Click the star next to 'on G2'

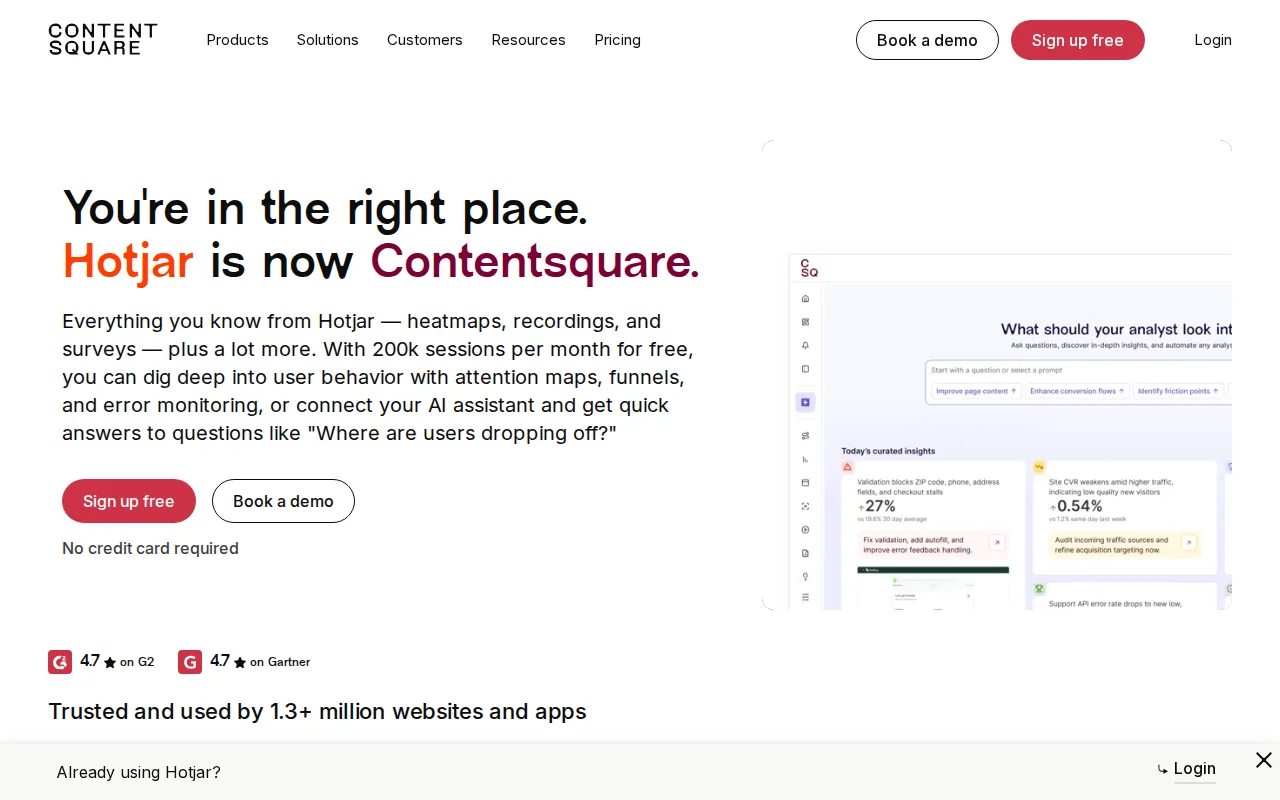point(110,662)
